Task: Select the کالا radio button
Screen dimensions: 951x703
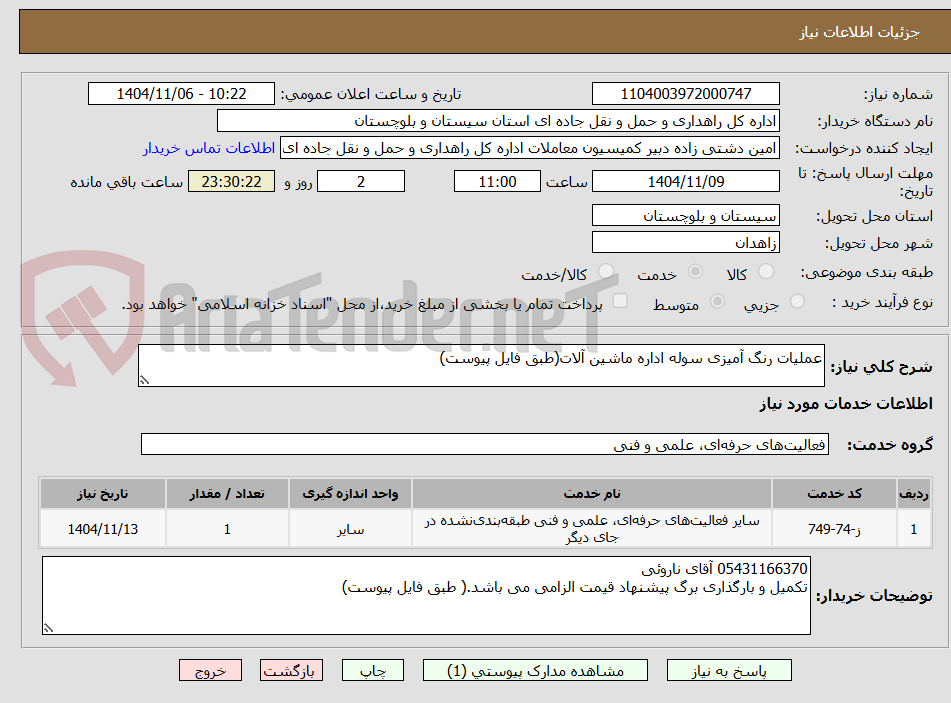Action: click(x=766, y=271)
